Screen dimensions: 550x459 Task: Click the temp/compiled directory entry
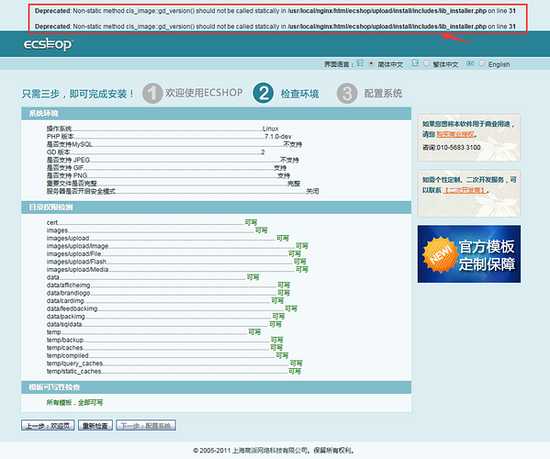(x=67, y=355)
